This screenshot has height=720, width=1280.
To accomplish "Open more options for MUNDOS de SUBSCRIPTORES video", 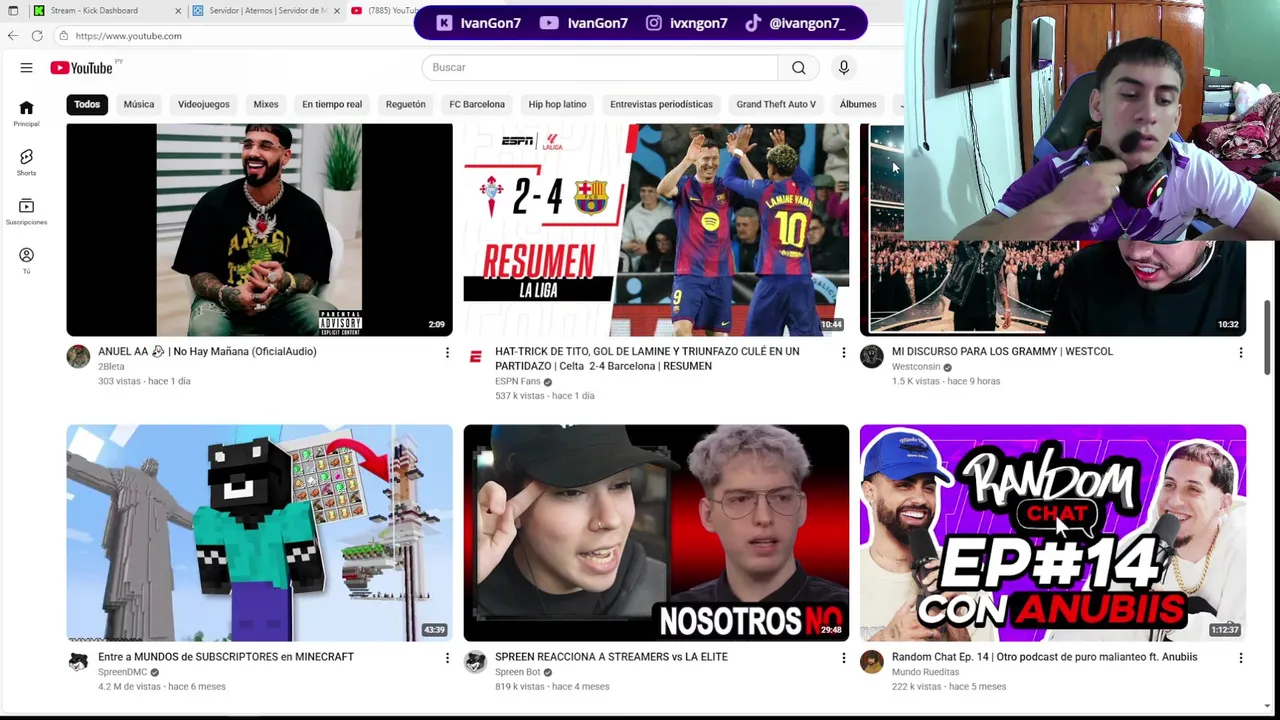I will tap(447, 658).
